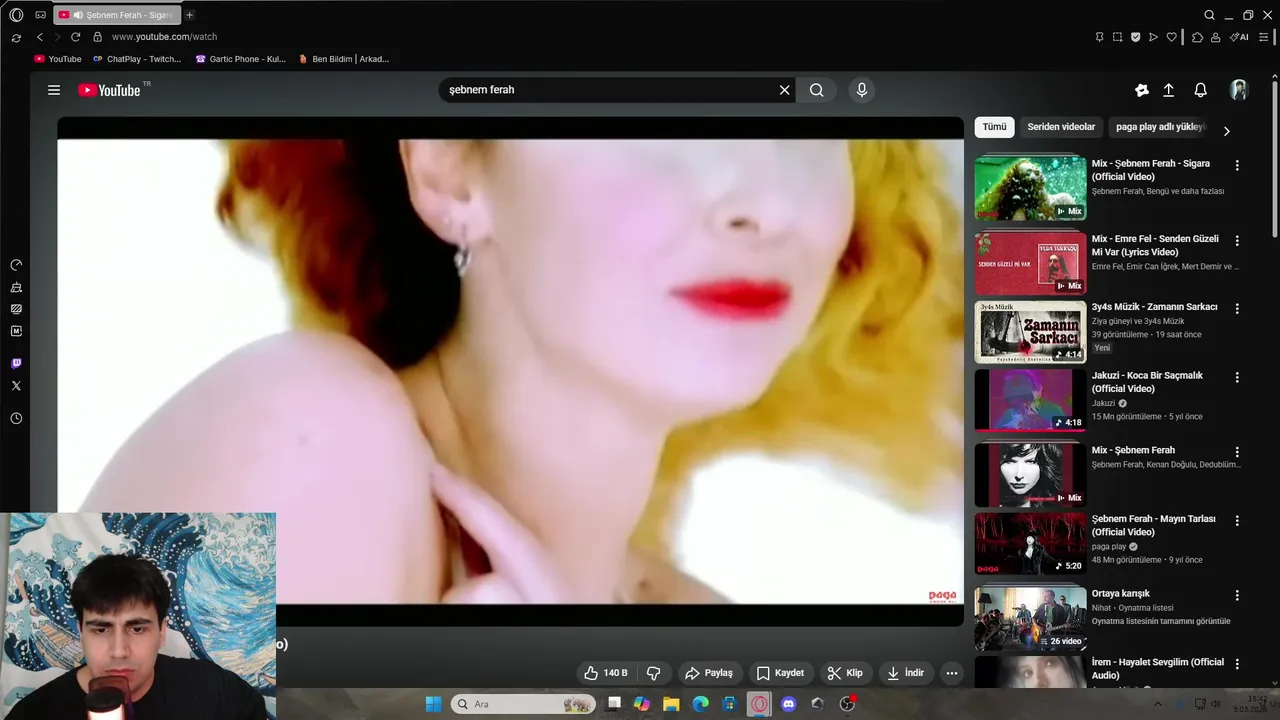Reload the page
Image resolution: width=1280 pixels, height=720 pixels.
75,37
